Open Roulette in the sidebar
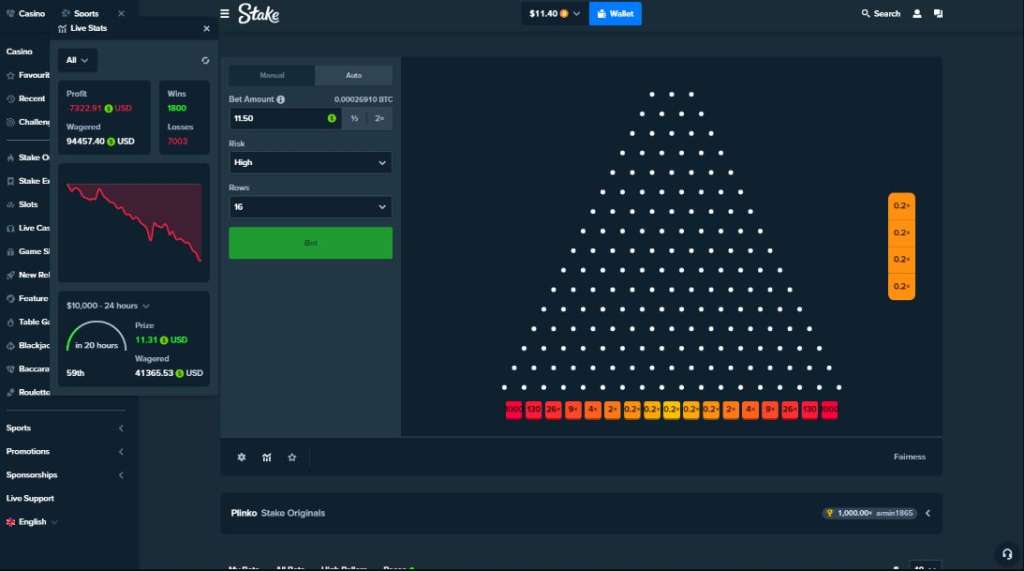Viewport: 1024px width, 571px height. click(x=27, y=393)
